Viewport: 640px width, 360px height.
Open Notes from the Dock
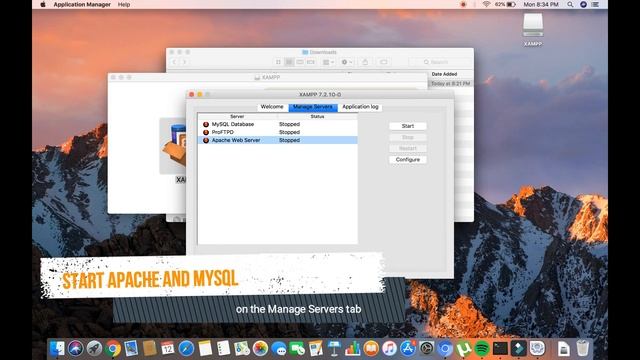tap(205, 349)
